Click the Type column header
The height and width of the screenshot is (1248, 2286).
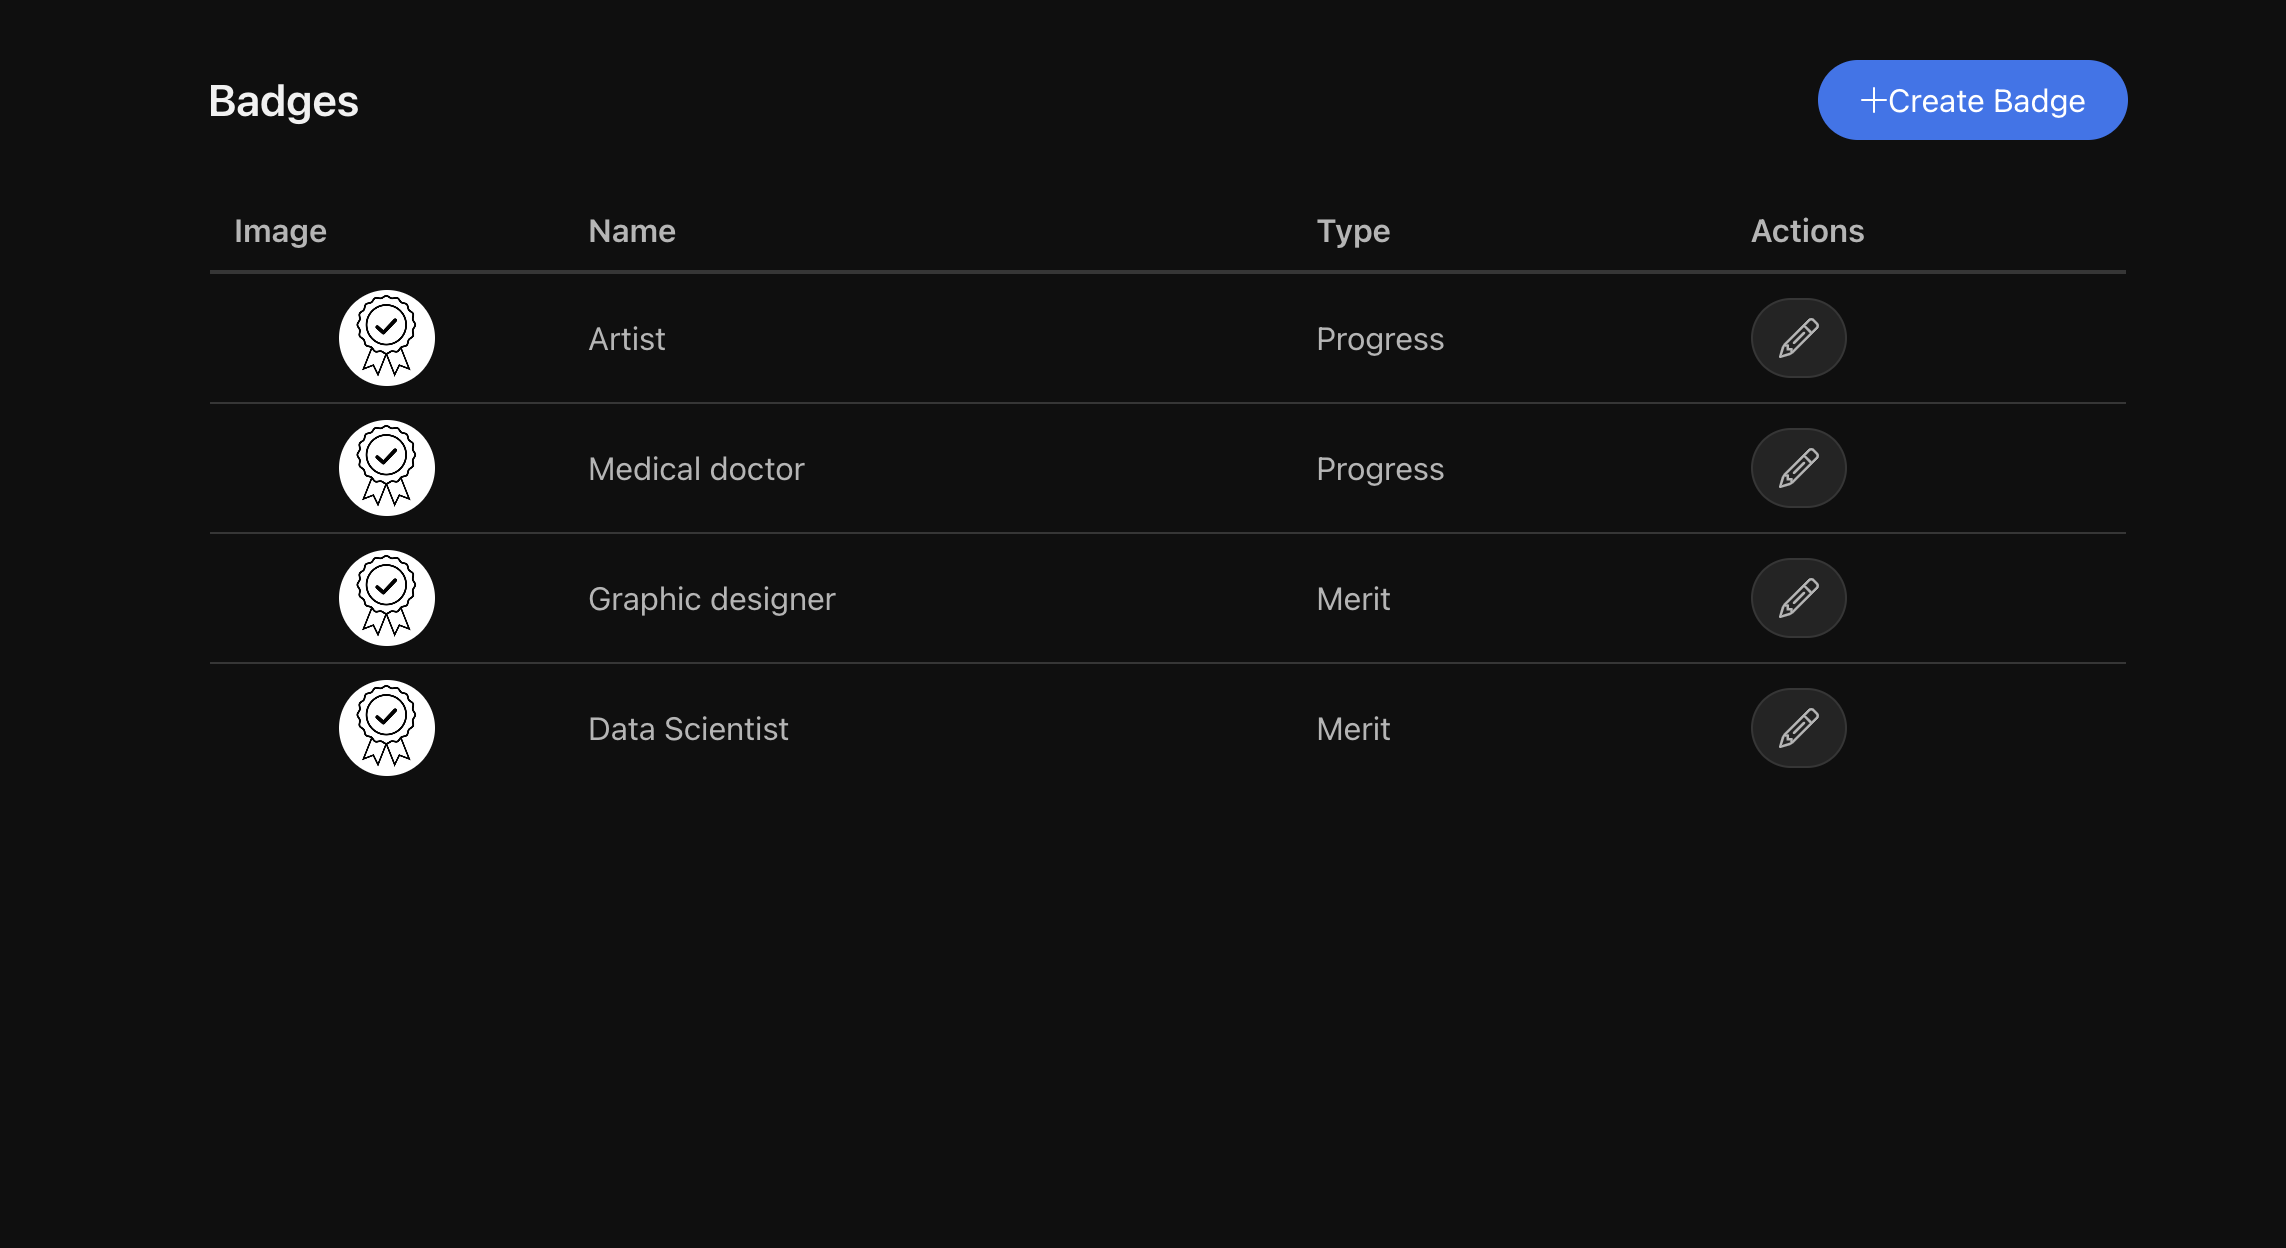(1352, 231)
